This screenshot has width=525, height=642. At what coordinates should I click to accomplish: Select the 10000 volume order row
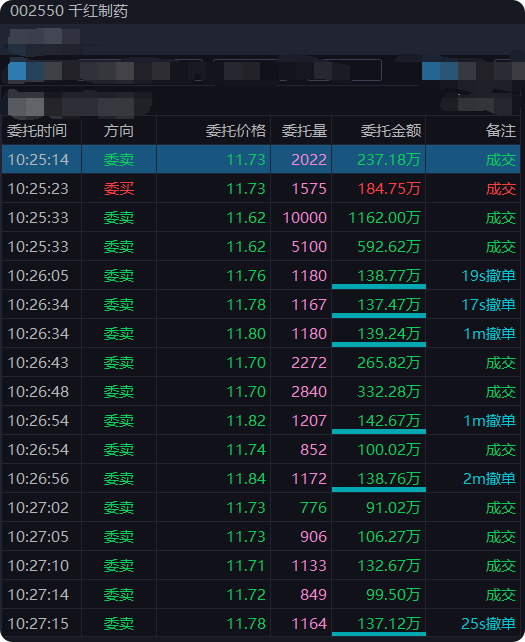click(261, 217)
